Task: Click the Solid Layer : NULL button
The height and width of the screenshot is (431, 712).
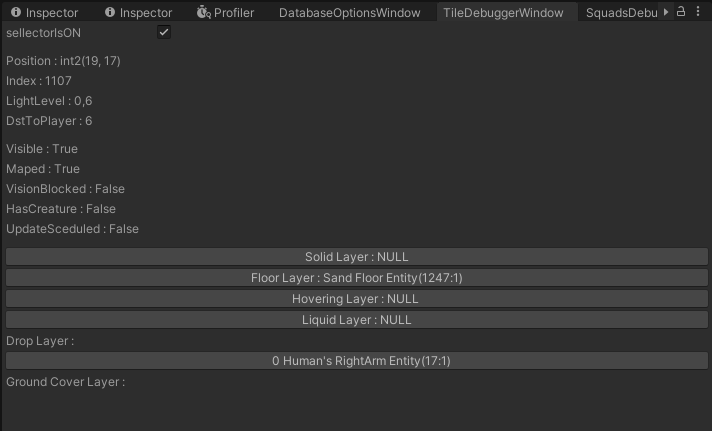Action: tap(356, 257)
